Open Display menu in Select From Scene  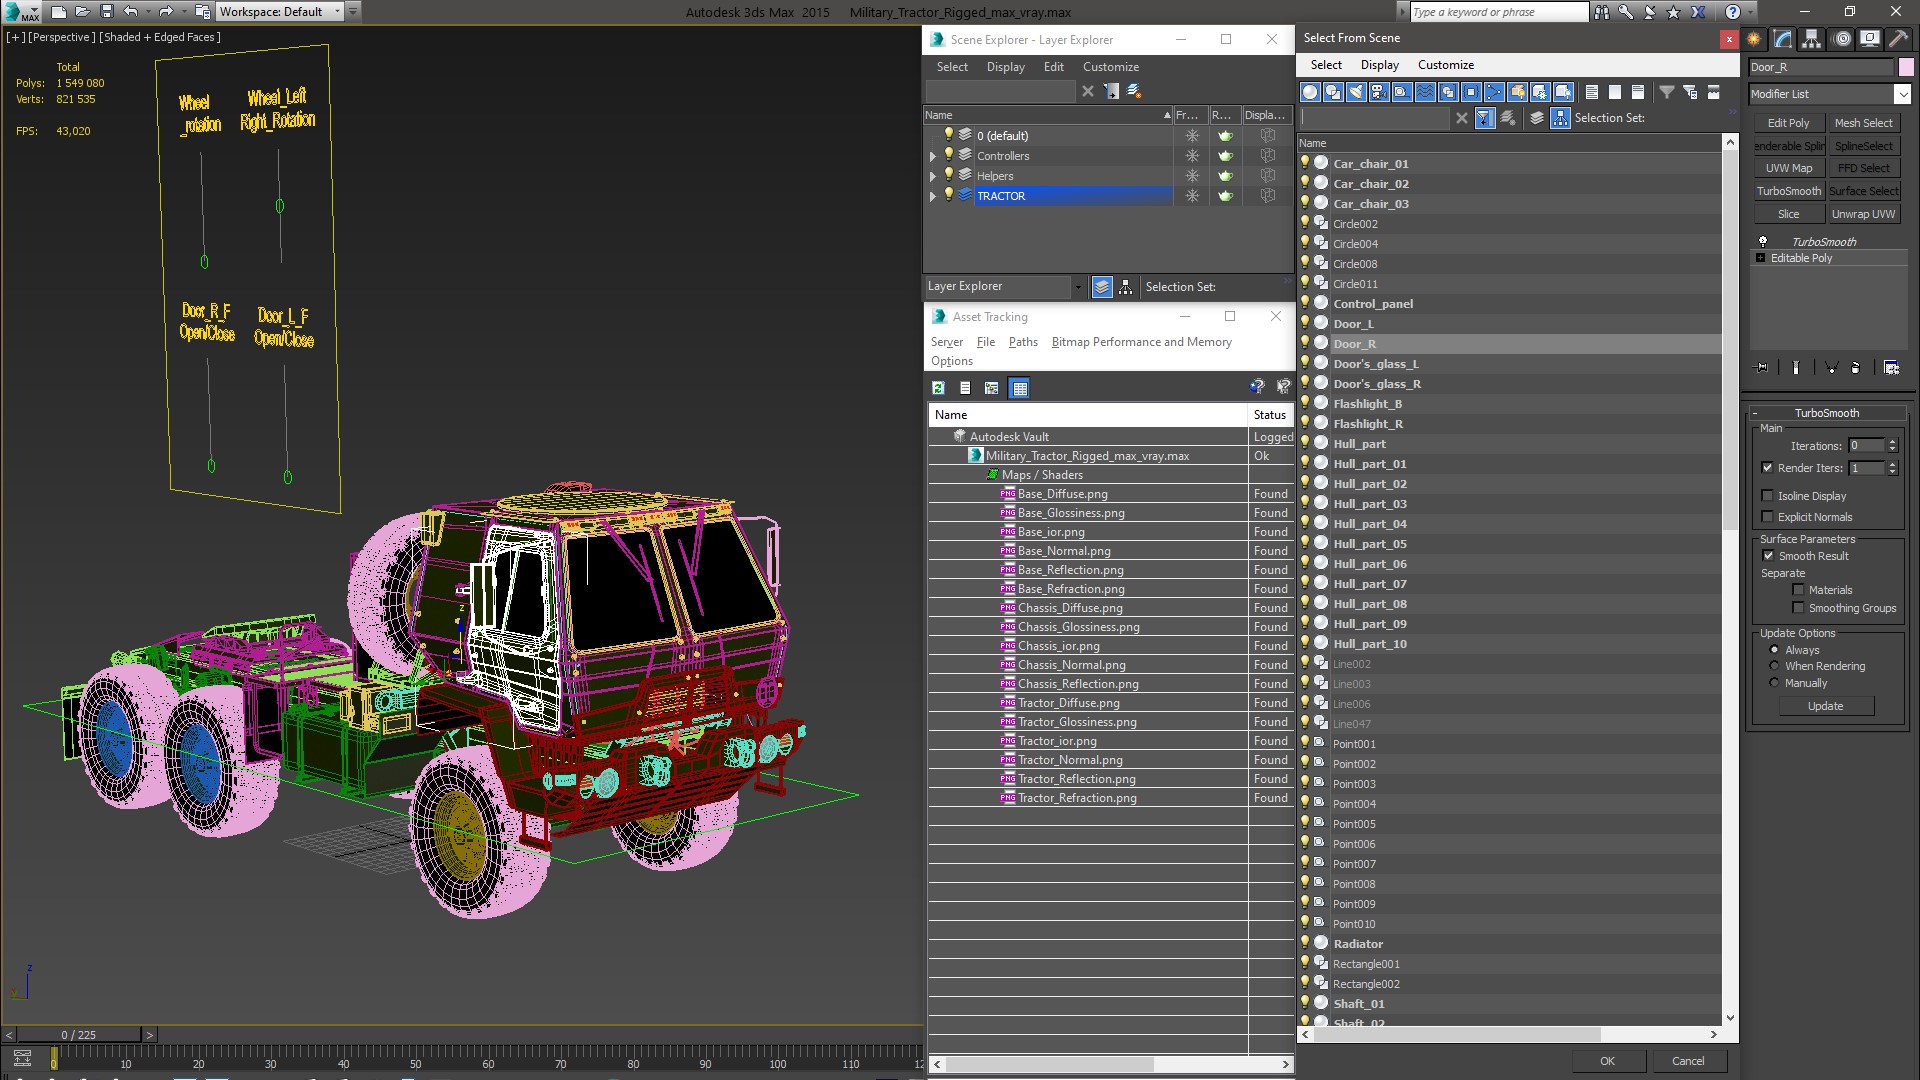pos(1379,65)
